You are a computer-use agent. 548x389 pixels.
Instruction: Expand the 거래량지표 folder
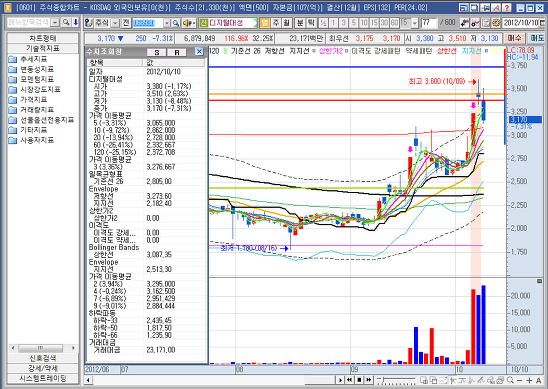point(31,110)
